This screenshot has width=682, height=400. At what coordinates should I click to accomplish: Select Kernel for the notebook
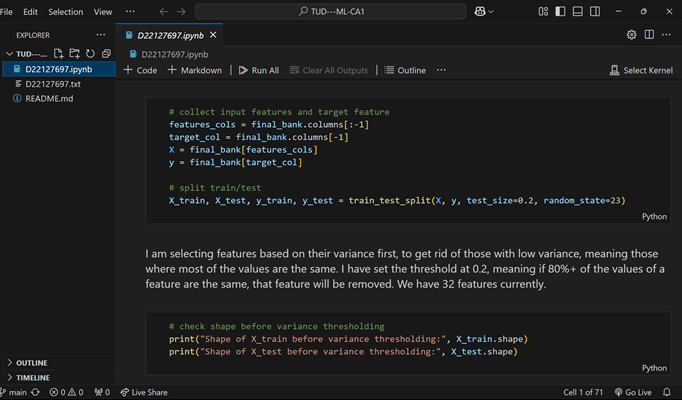641,70
